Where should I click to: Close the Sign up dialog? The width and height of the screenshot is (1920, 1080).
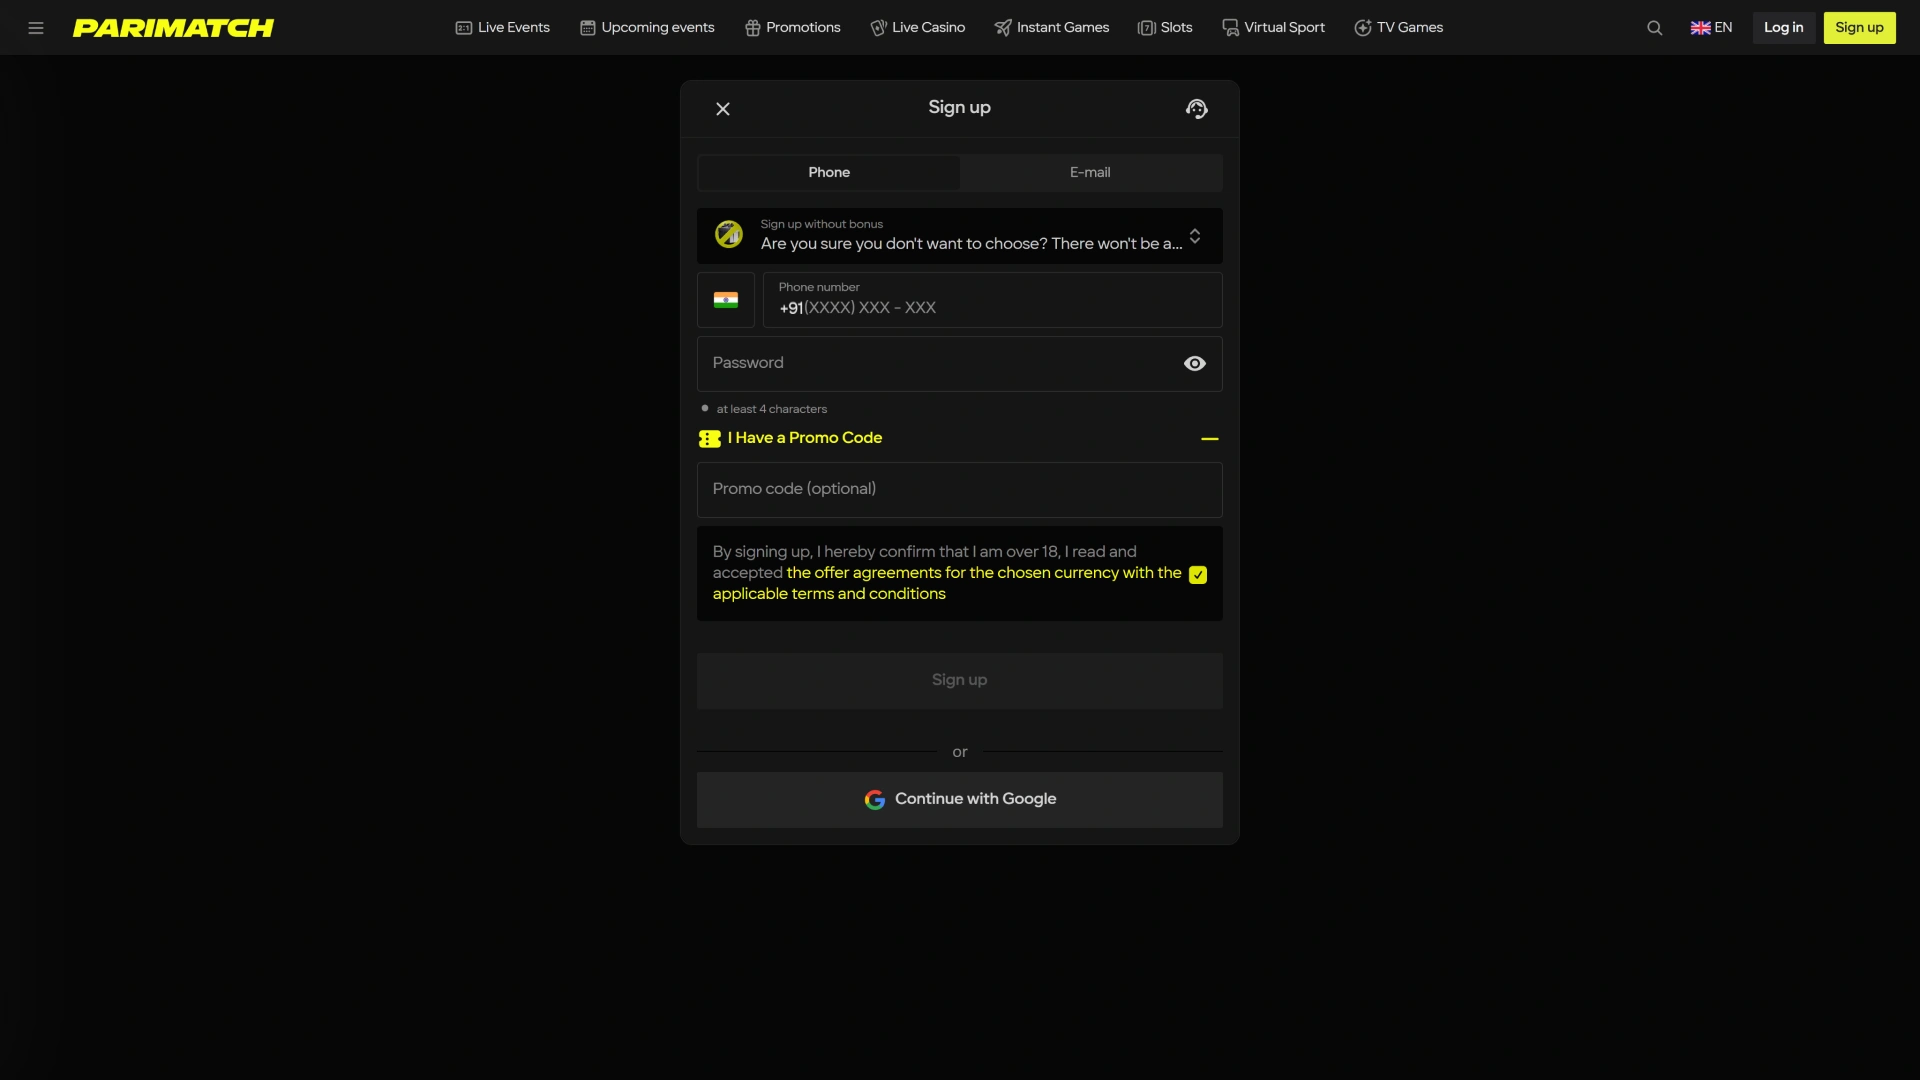click(x=723, y=109)
